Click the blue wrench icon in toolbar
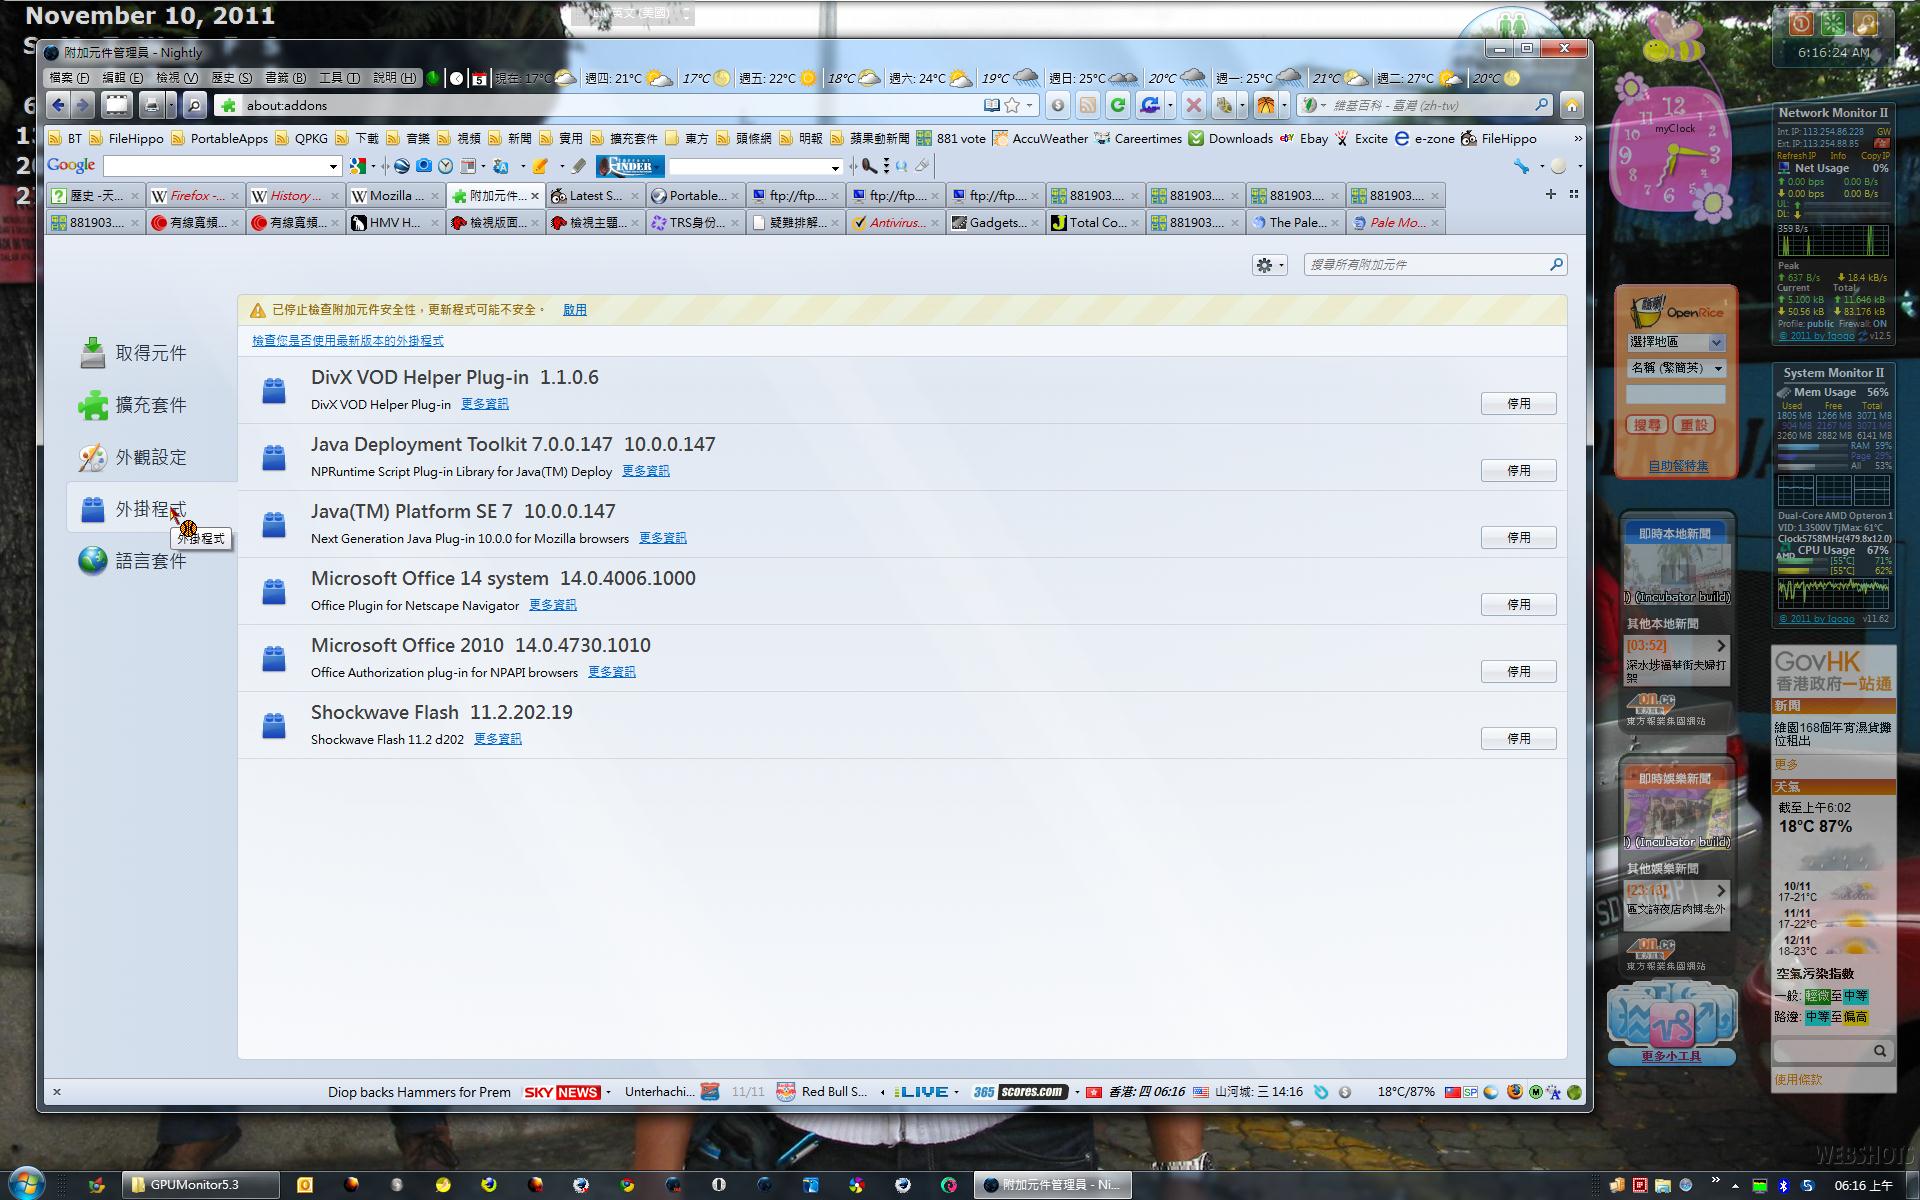Image resolution: width=1920 pixels, height=1200 pixels. pos(1521,166)
